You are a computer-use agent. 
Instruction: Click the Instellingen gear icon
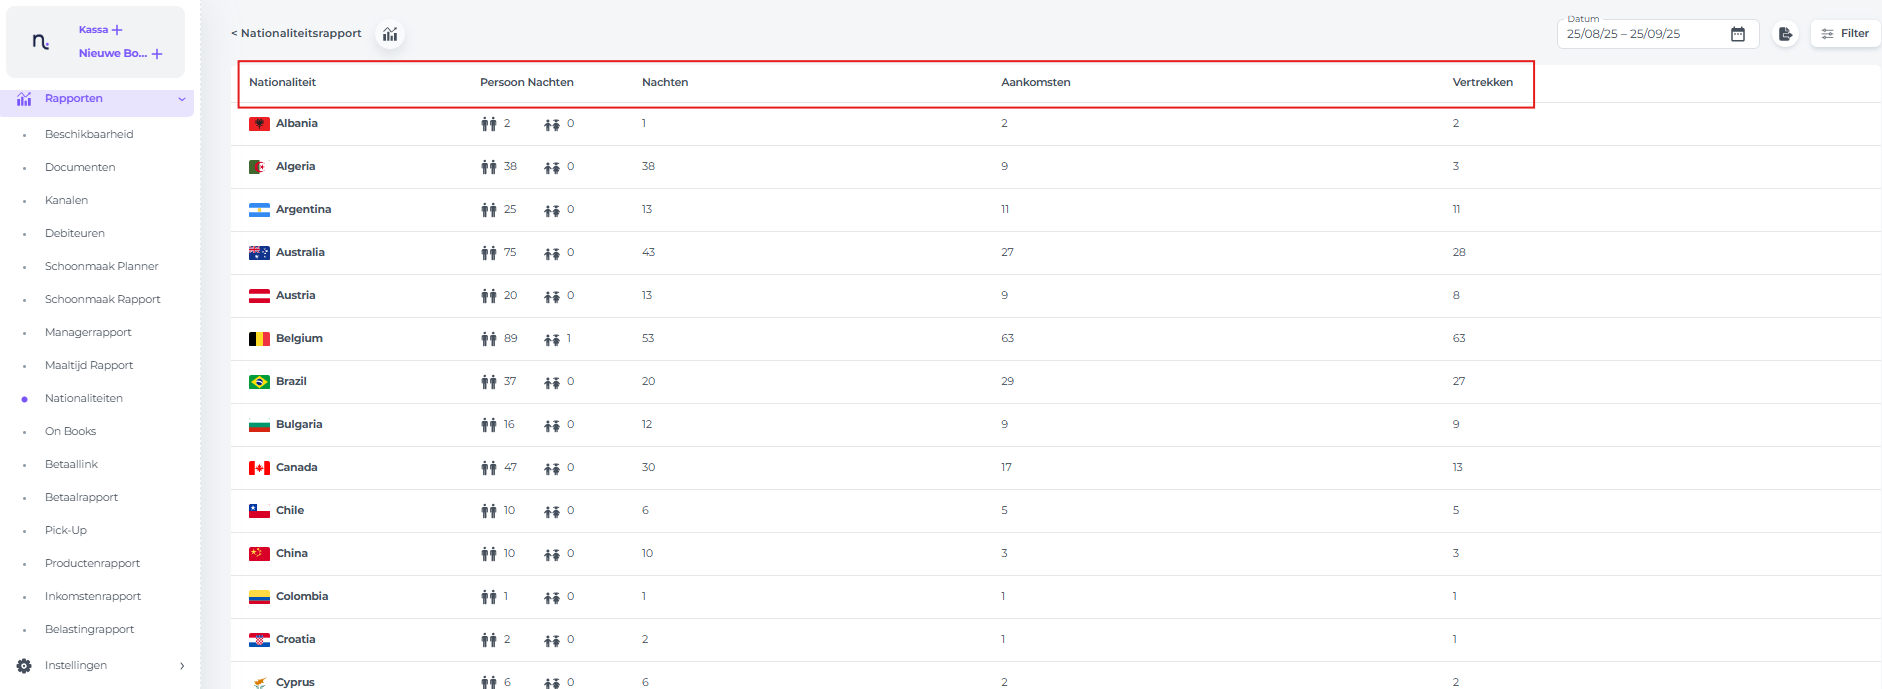pyautogui.click(x=24, y=666)
